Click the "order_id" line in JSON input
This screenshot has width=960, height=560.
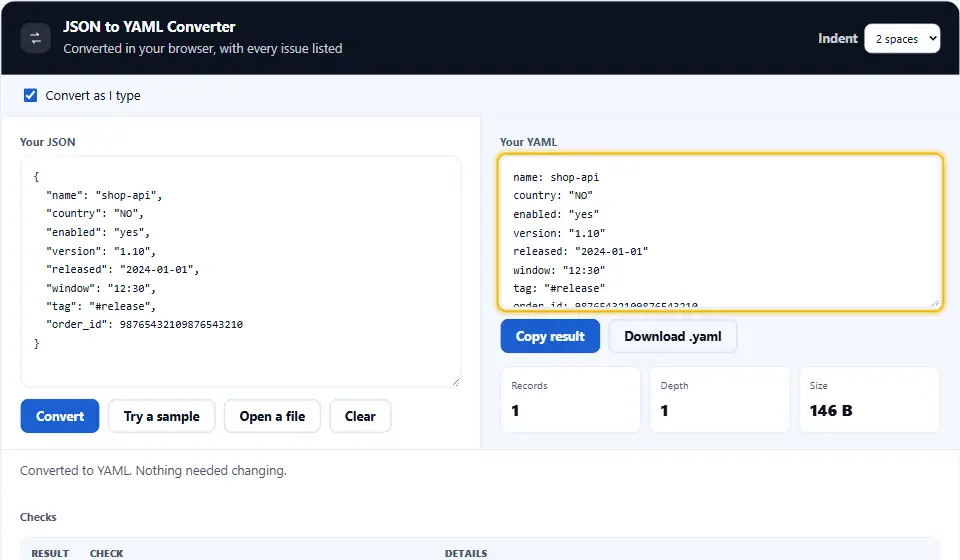[144, 324]
